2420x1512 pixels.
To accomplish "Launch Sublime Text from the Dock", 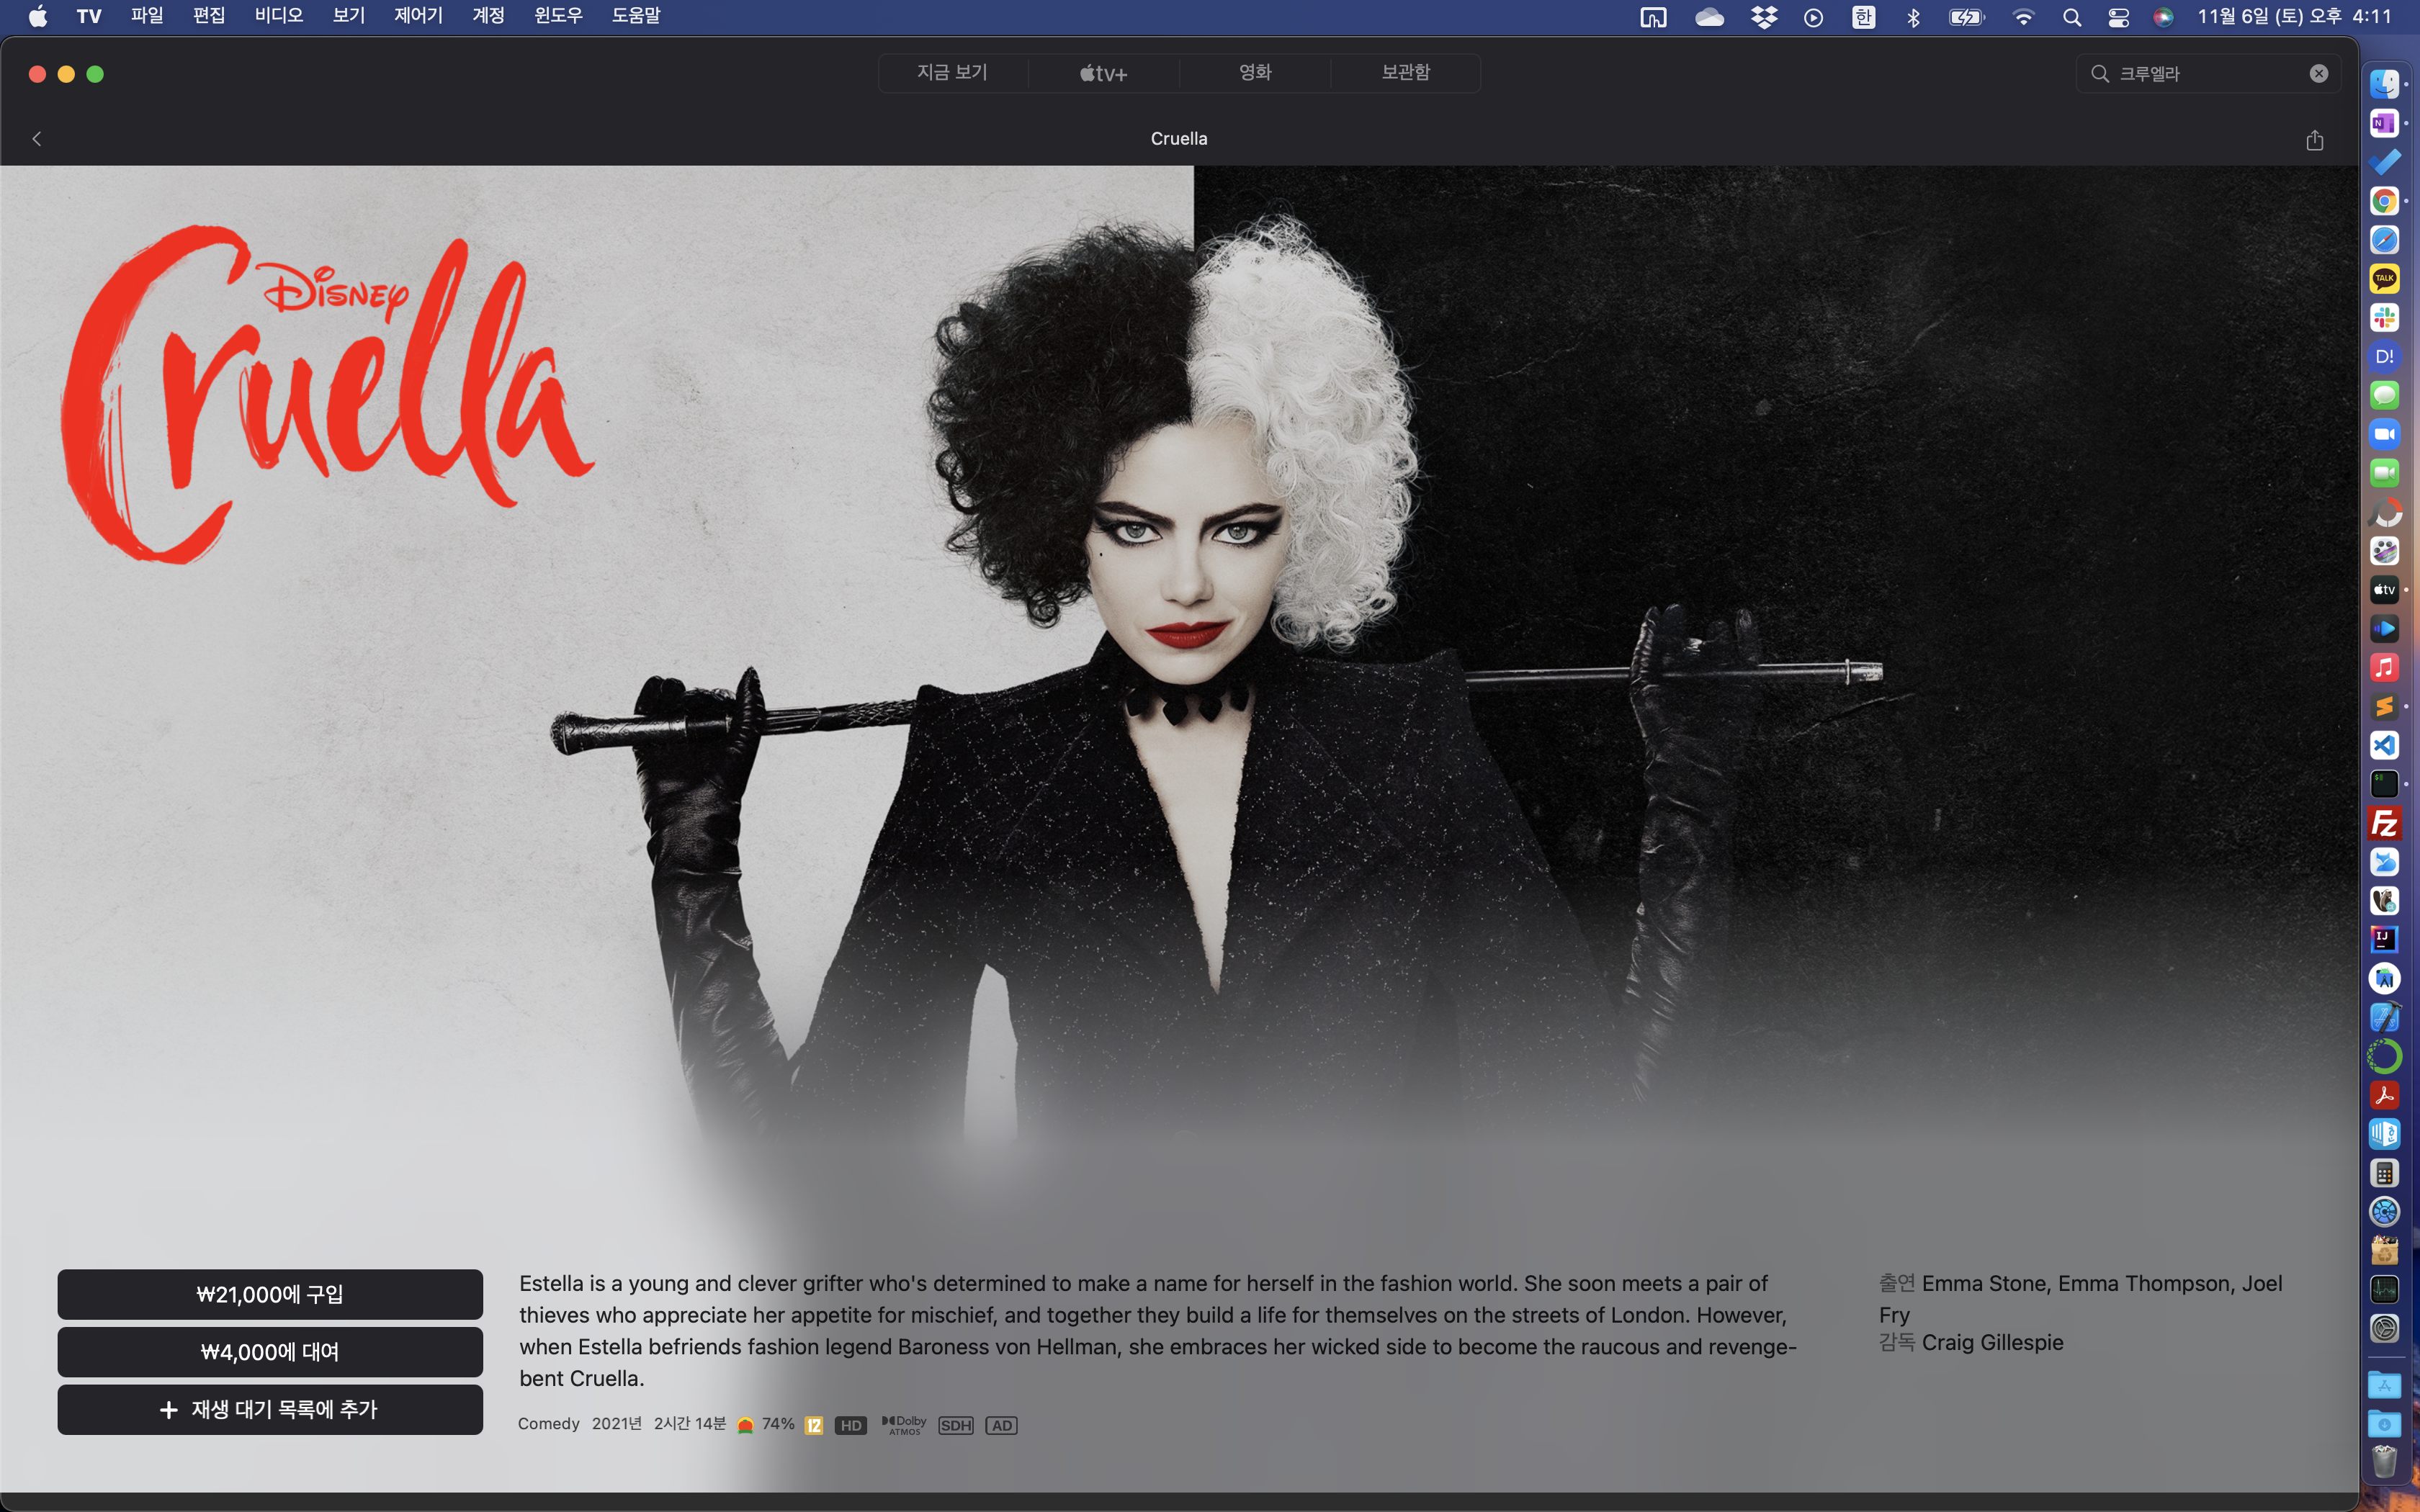I will click(2384, 706).
